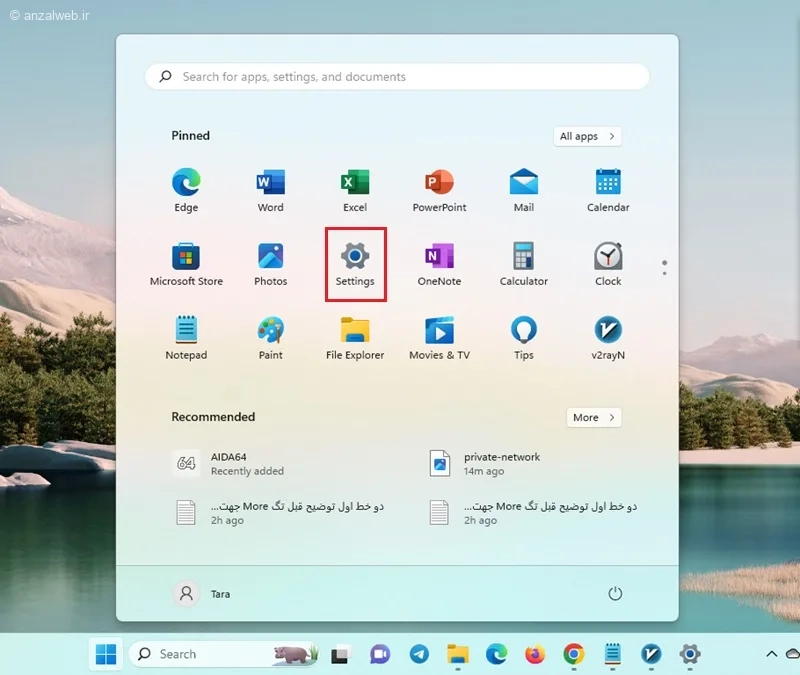The height and width of the screenshot is (675, 800).
Task: Open the Tara user account menu
Action: pyautogui.click(x=202, y=594)
